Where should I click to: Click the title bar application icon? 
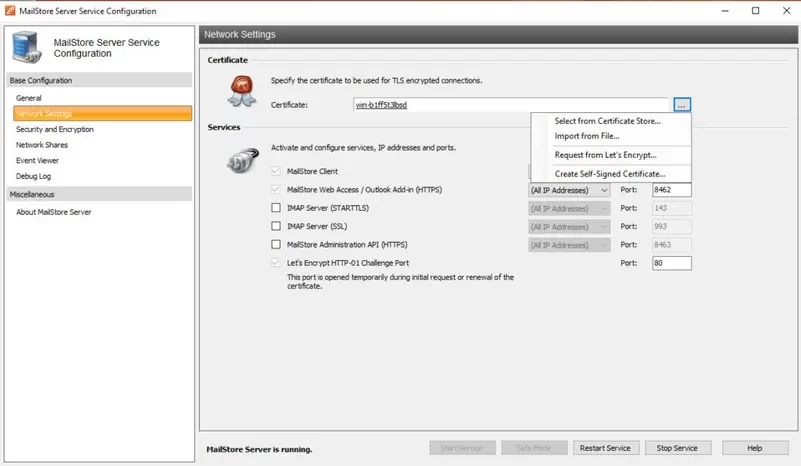click(9, 10)
